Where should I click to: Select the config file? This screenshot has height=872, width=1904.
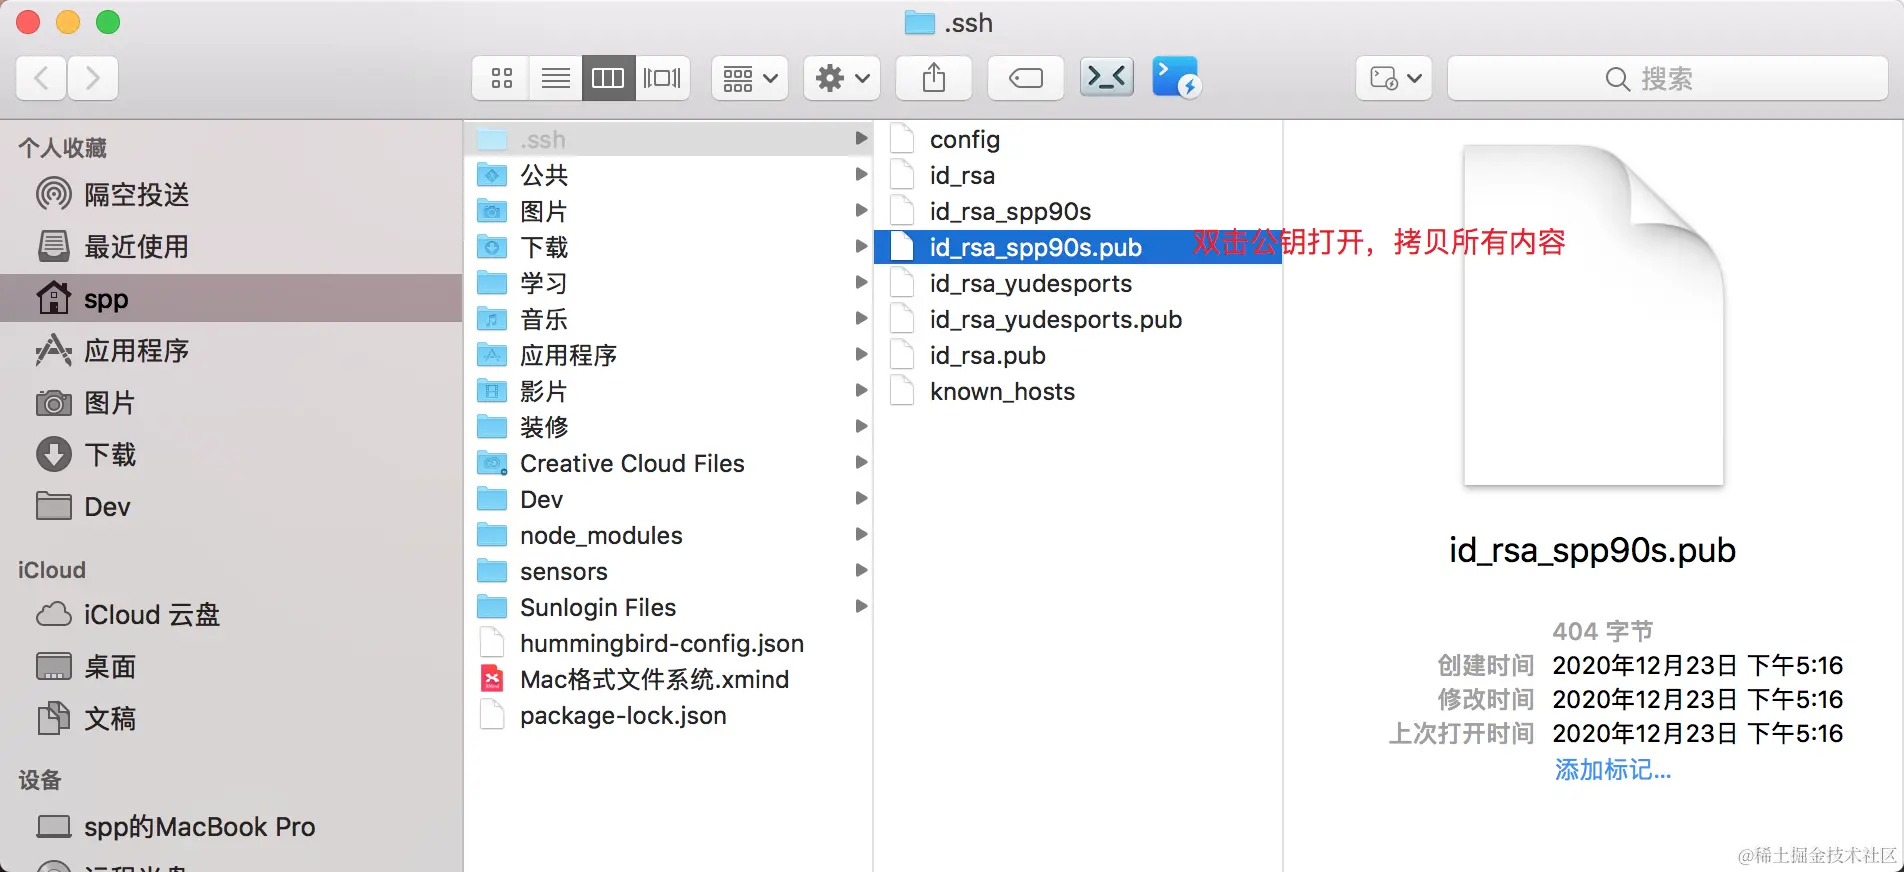(1078, 139)
